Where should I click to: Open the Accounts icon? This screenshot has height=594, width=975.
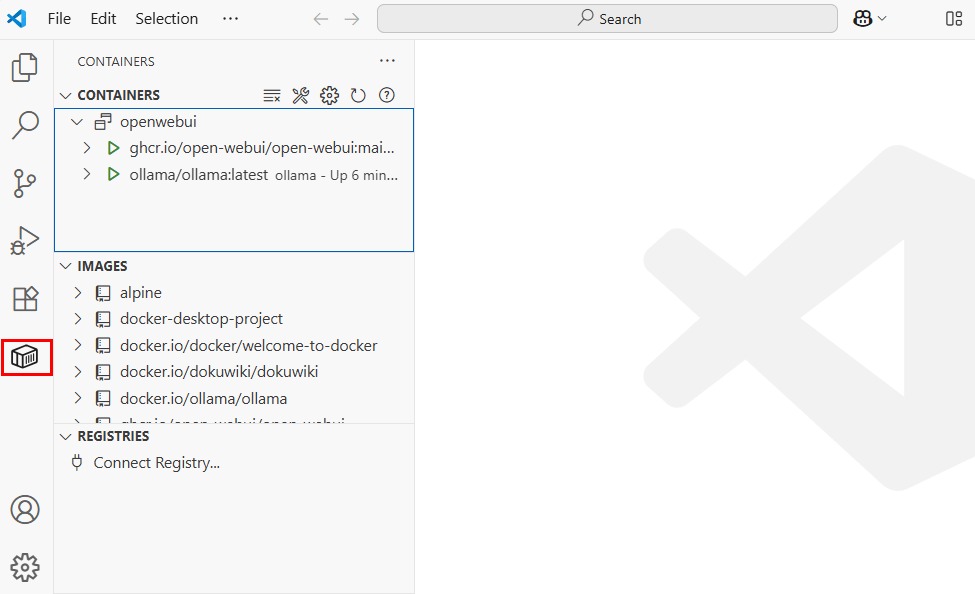[x=25, y=509]
